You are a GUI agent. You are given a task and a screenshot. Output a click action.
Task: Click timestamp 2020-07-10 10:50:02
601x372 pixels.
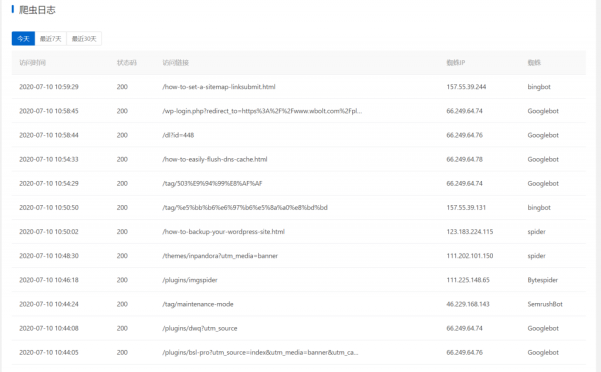(x=49, y=232)
